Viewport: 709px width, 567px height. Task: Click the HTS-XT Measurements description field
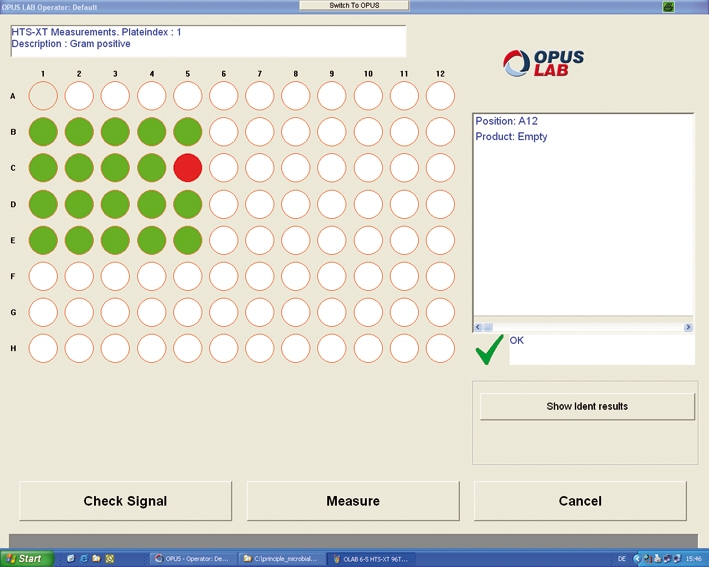[208, 41]
